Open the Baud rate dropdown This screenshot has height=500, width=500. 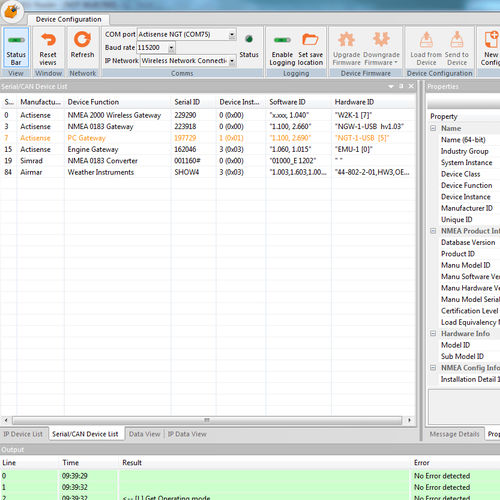click(x=171, y=48)
